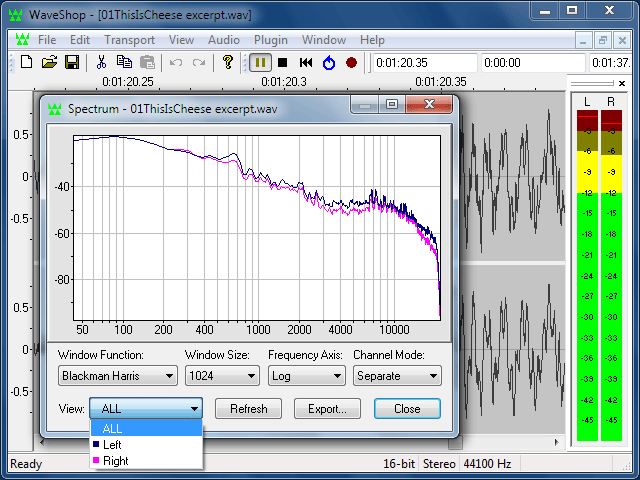The height and width of the screenshot is (480, 640).
Task: Collapse the View ALL combo box
Action: (x=146, y=408)
